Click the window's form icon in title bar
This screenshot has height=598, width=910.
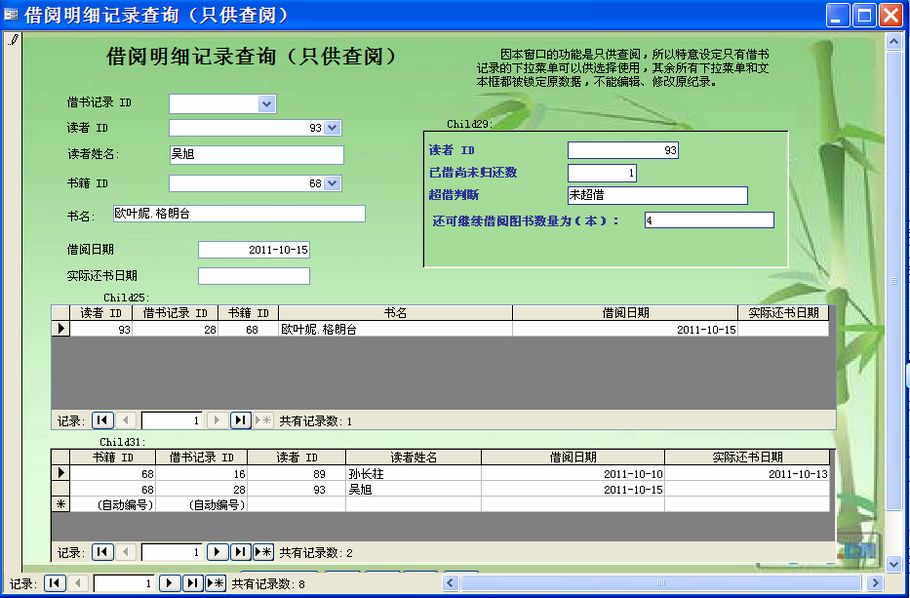point(10,15)
